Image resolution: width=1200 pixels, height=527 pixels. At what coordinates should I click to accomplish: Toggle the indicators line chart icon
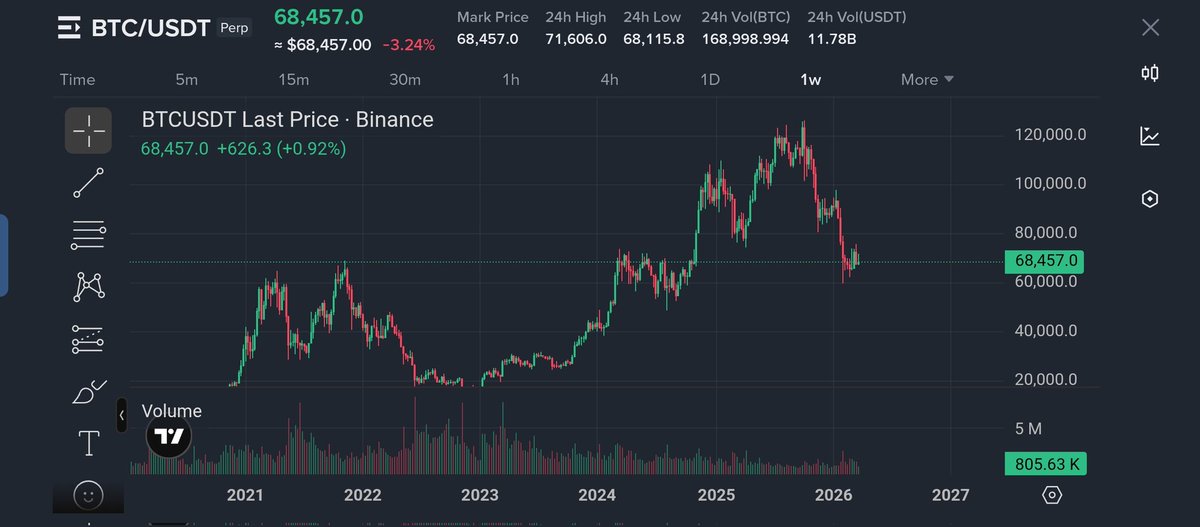click(x=1150, y=136)
